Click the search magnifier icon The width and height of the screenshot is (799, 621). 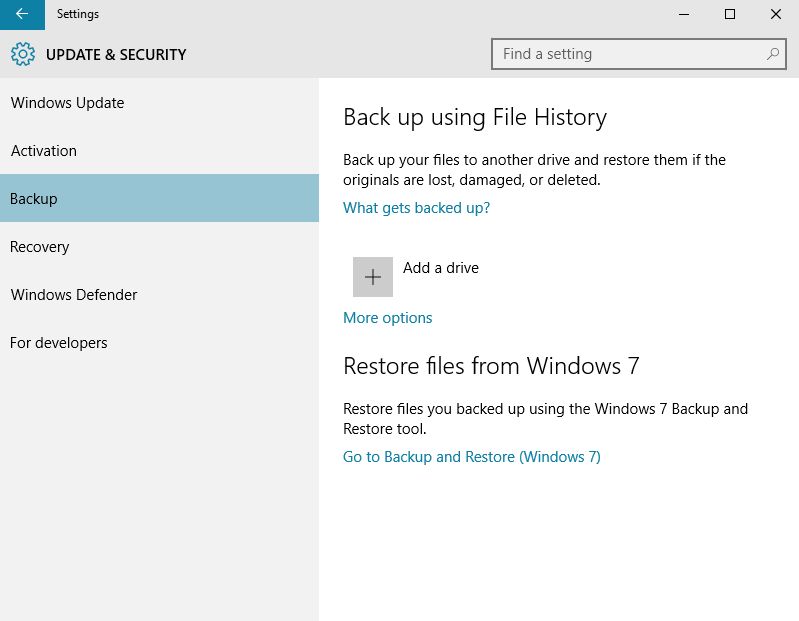point(773,53)
